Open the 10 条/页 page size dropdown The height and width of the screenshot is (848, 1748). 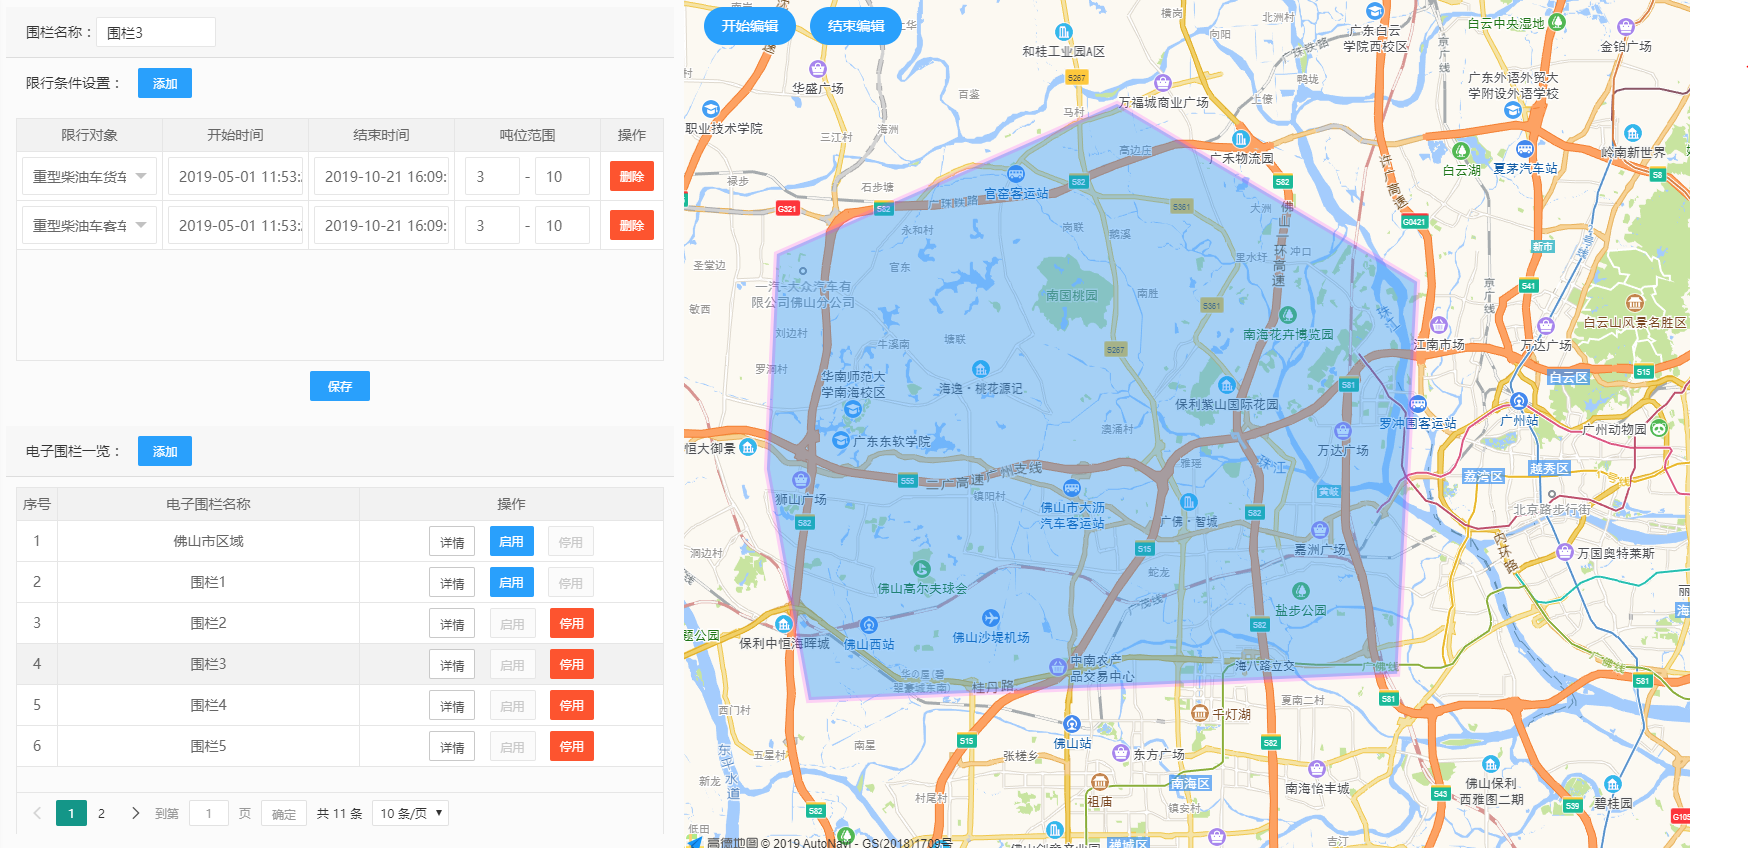pos(410,813)
